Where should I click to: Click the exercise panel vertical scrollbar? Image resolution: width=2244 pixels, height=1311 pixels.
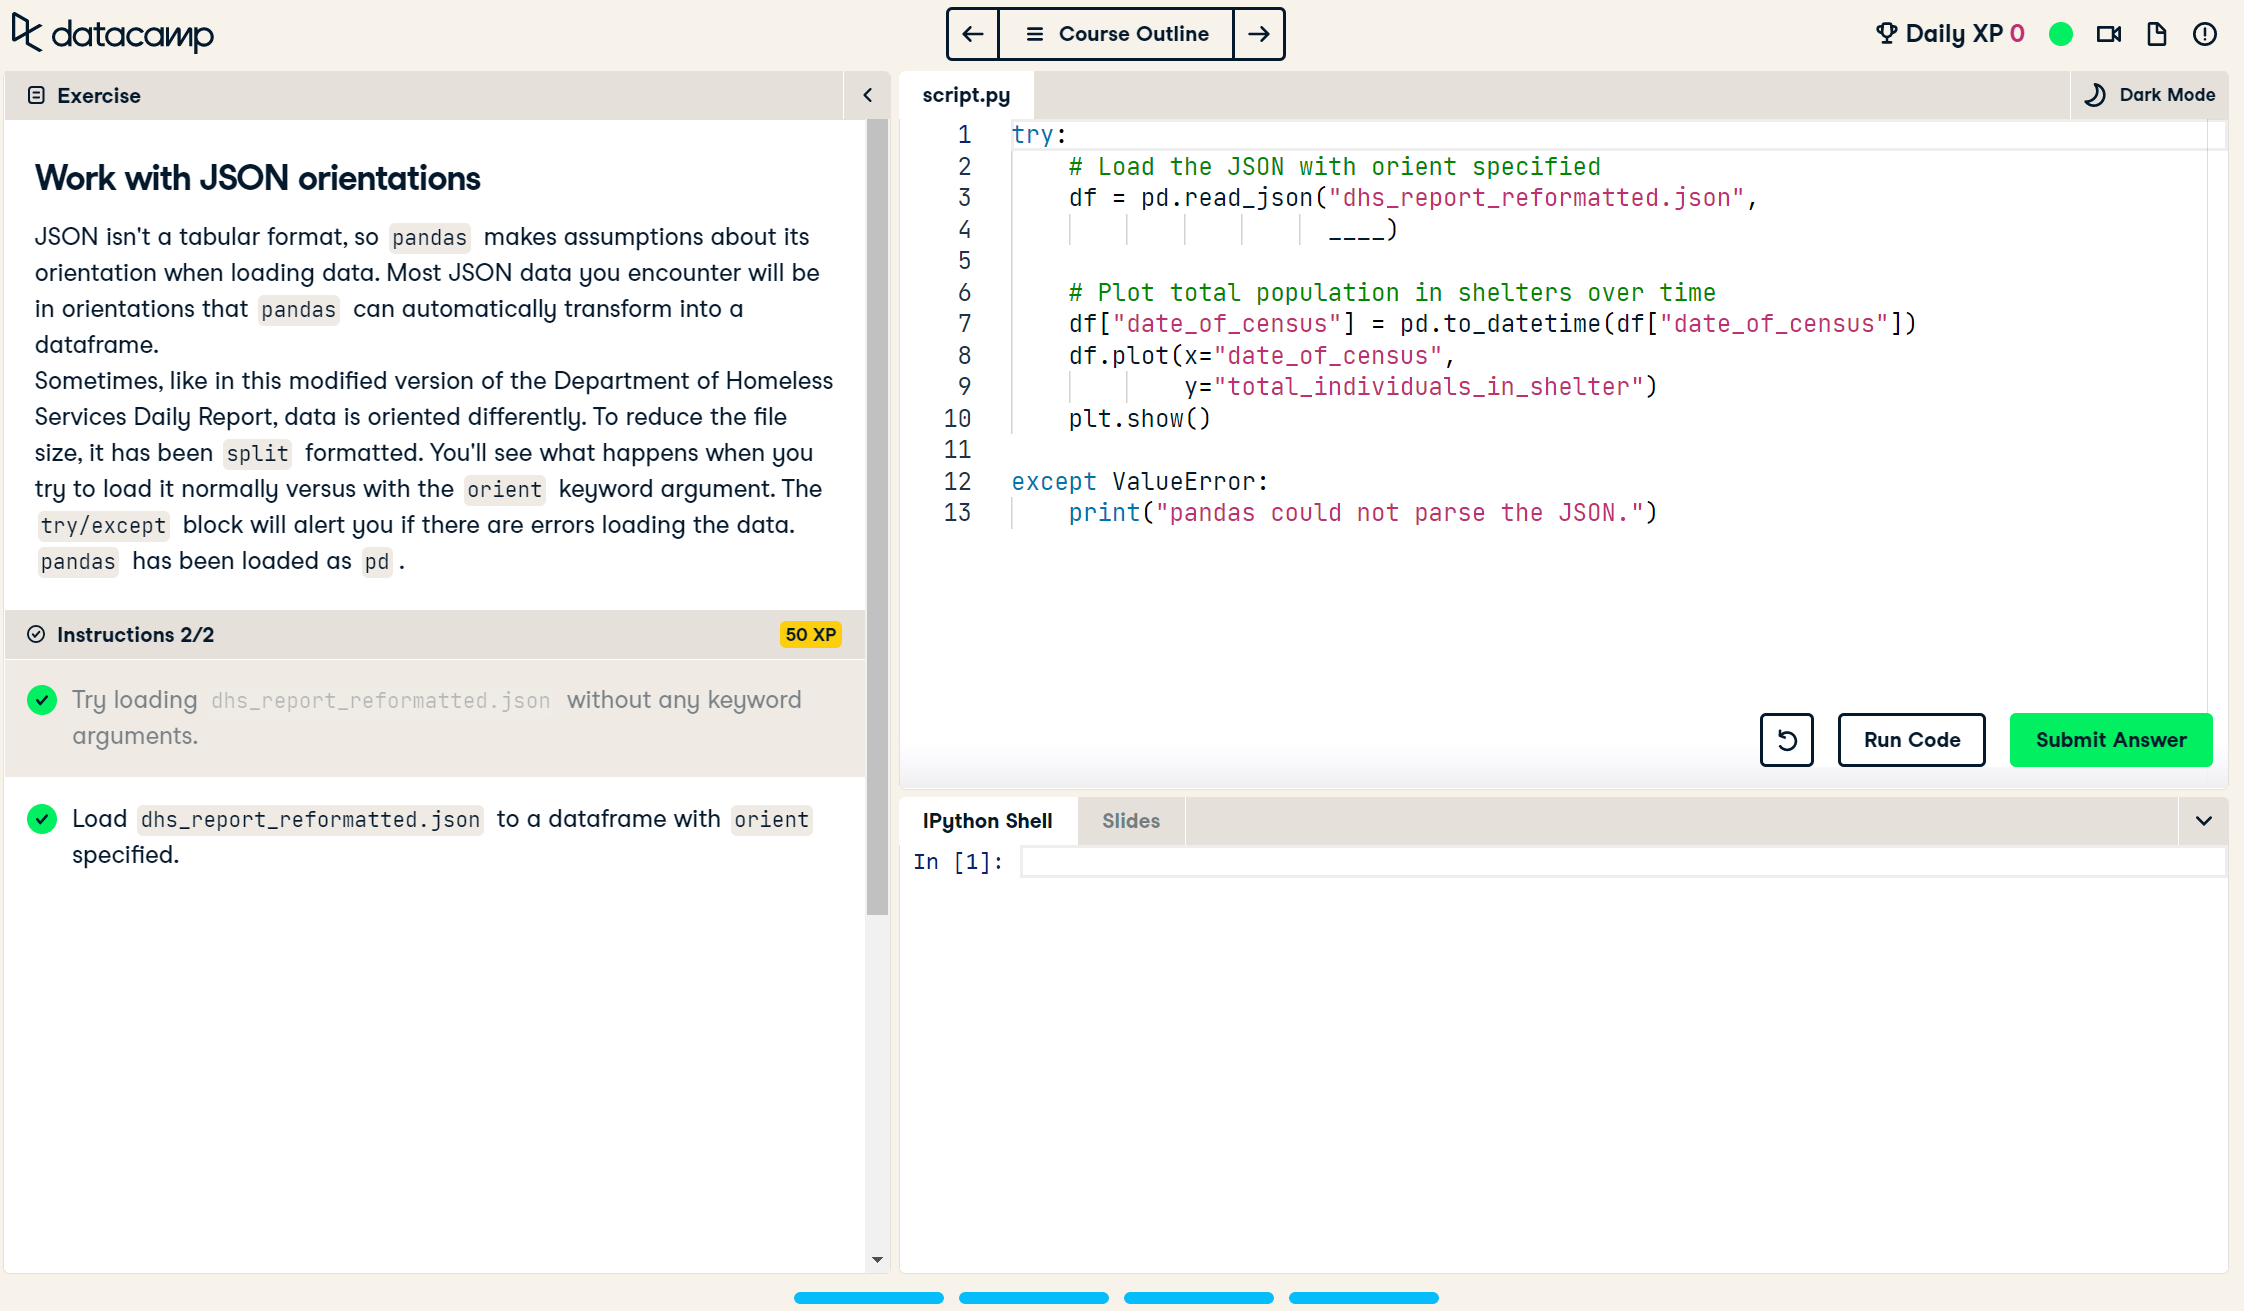coord(877,517)
